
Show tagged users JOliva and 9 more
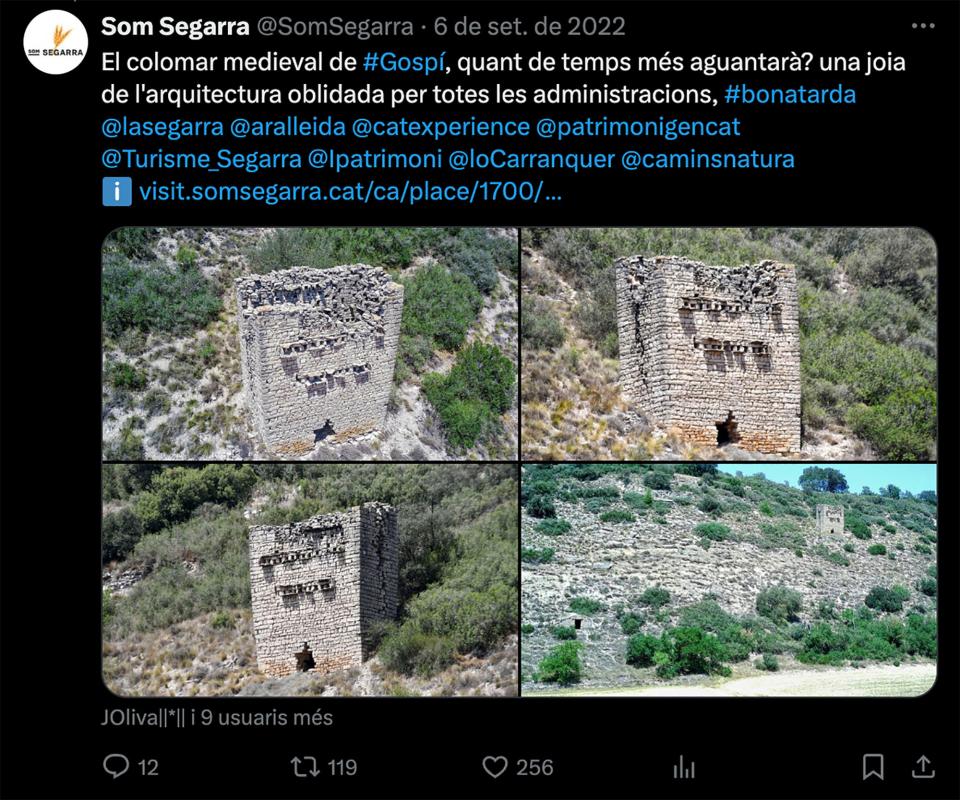(x=217, y=717)
